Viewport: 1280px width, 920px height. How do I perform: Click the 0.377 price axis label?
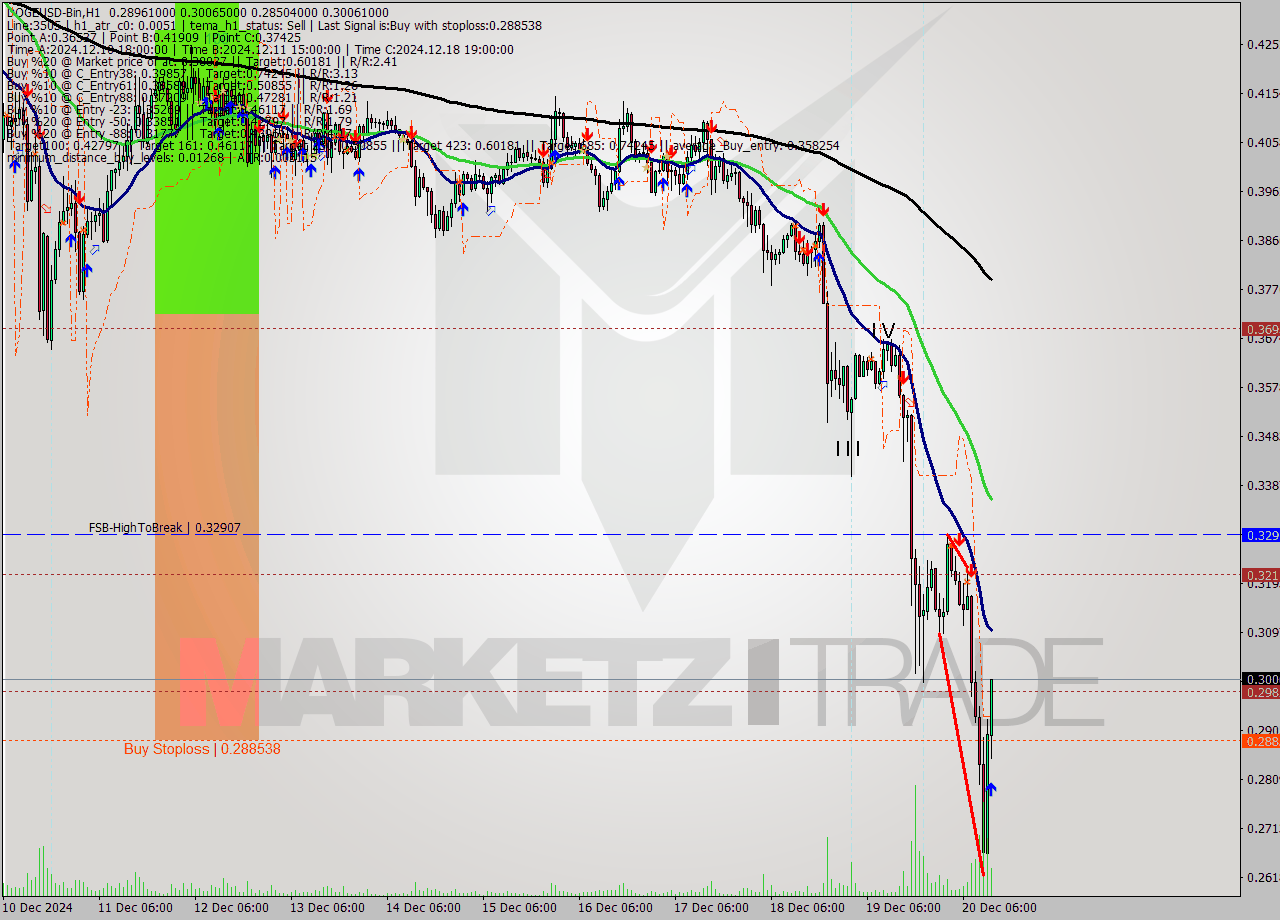click(x=1262, y=289)
